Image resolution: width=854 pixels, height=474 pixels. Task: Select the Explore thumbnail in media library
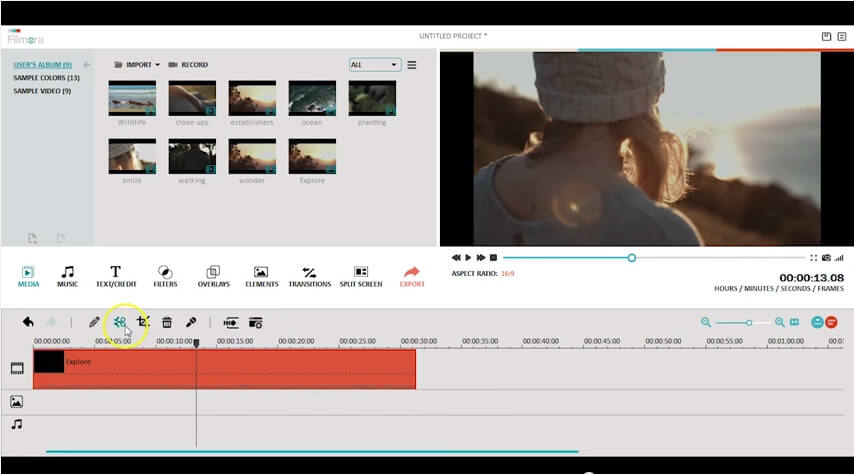tap(312, 156)
